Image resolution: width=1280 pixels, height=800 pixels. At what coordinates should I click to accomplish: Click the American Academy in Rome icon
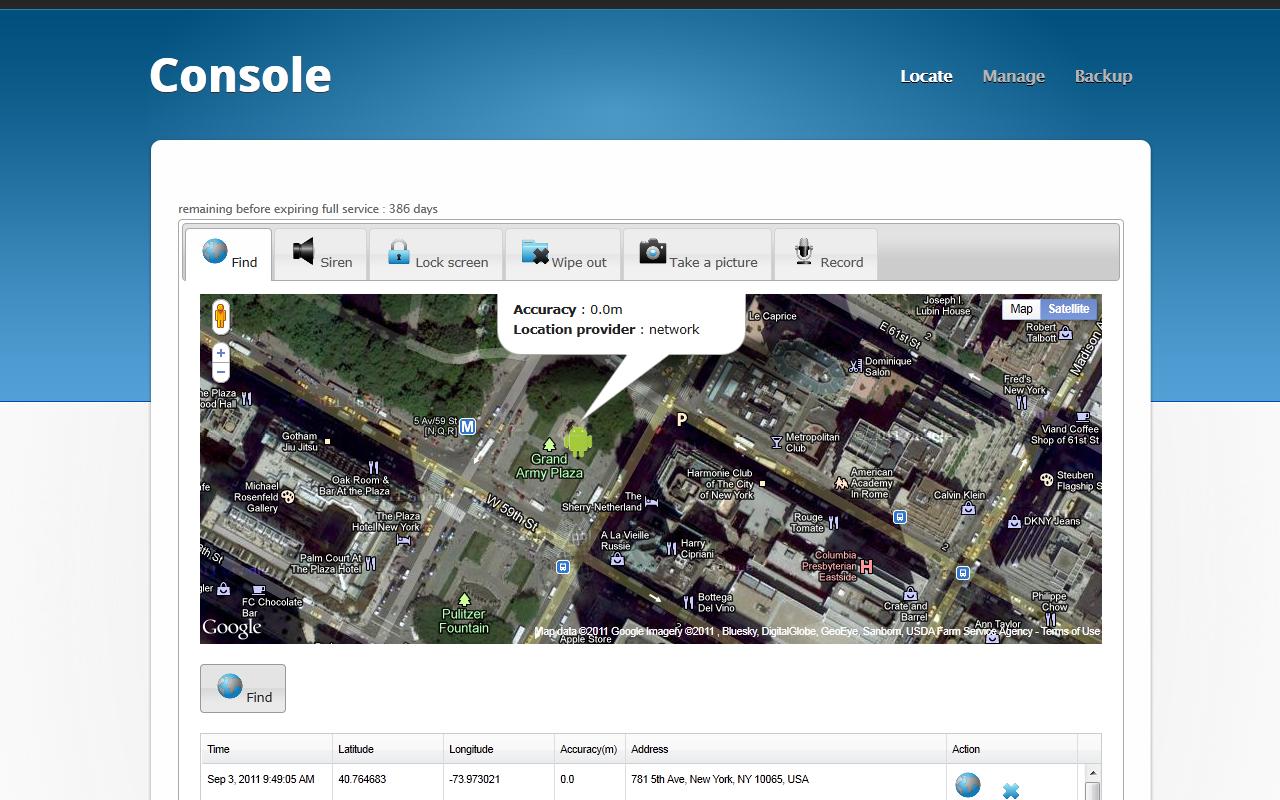[x=841, y=482]
